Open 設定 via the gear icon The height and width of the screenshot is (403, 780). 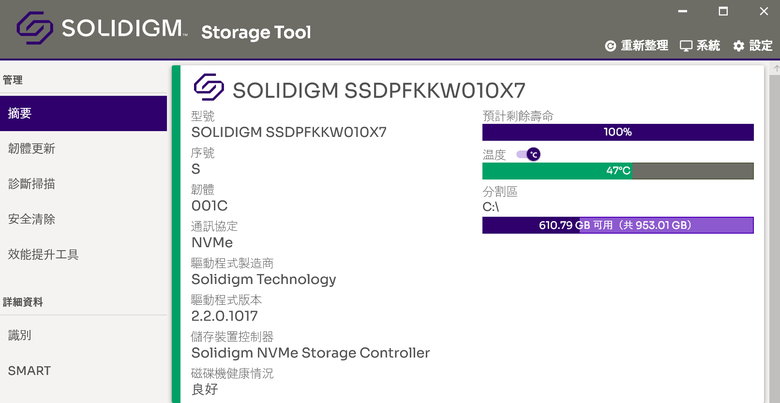click(739, 46)
